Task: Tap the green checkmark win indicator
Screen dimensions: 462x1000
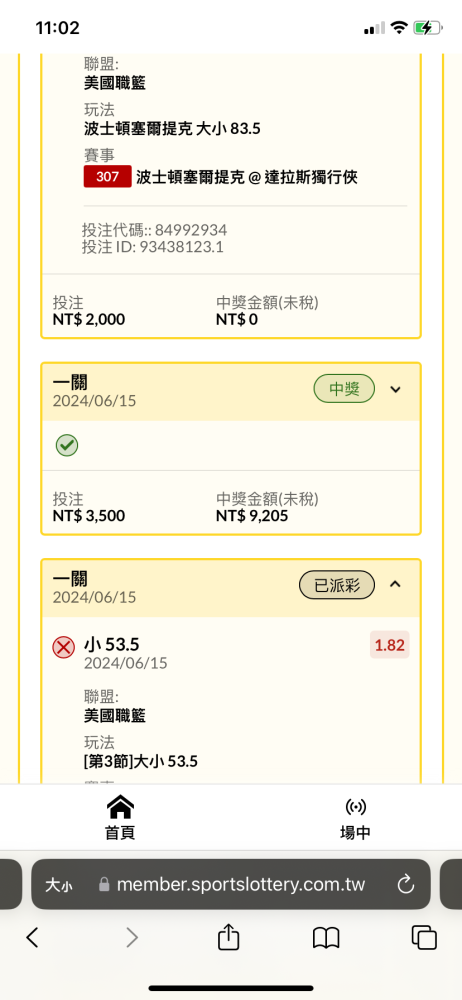Action: click(x=66, y=445)
